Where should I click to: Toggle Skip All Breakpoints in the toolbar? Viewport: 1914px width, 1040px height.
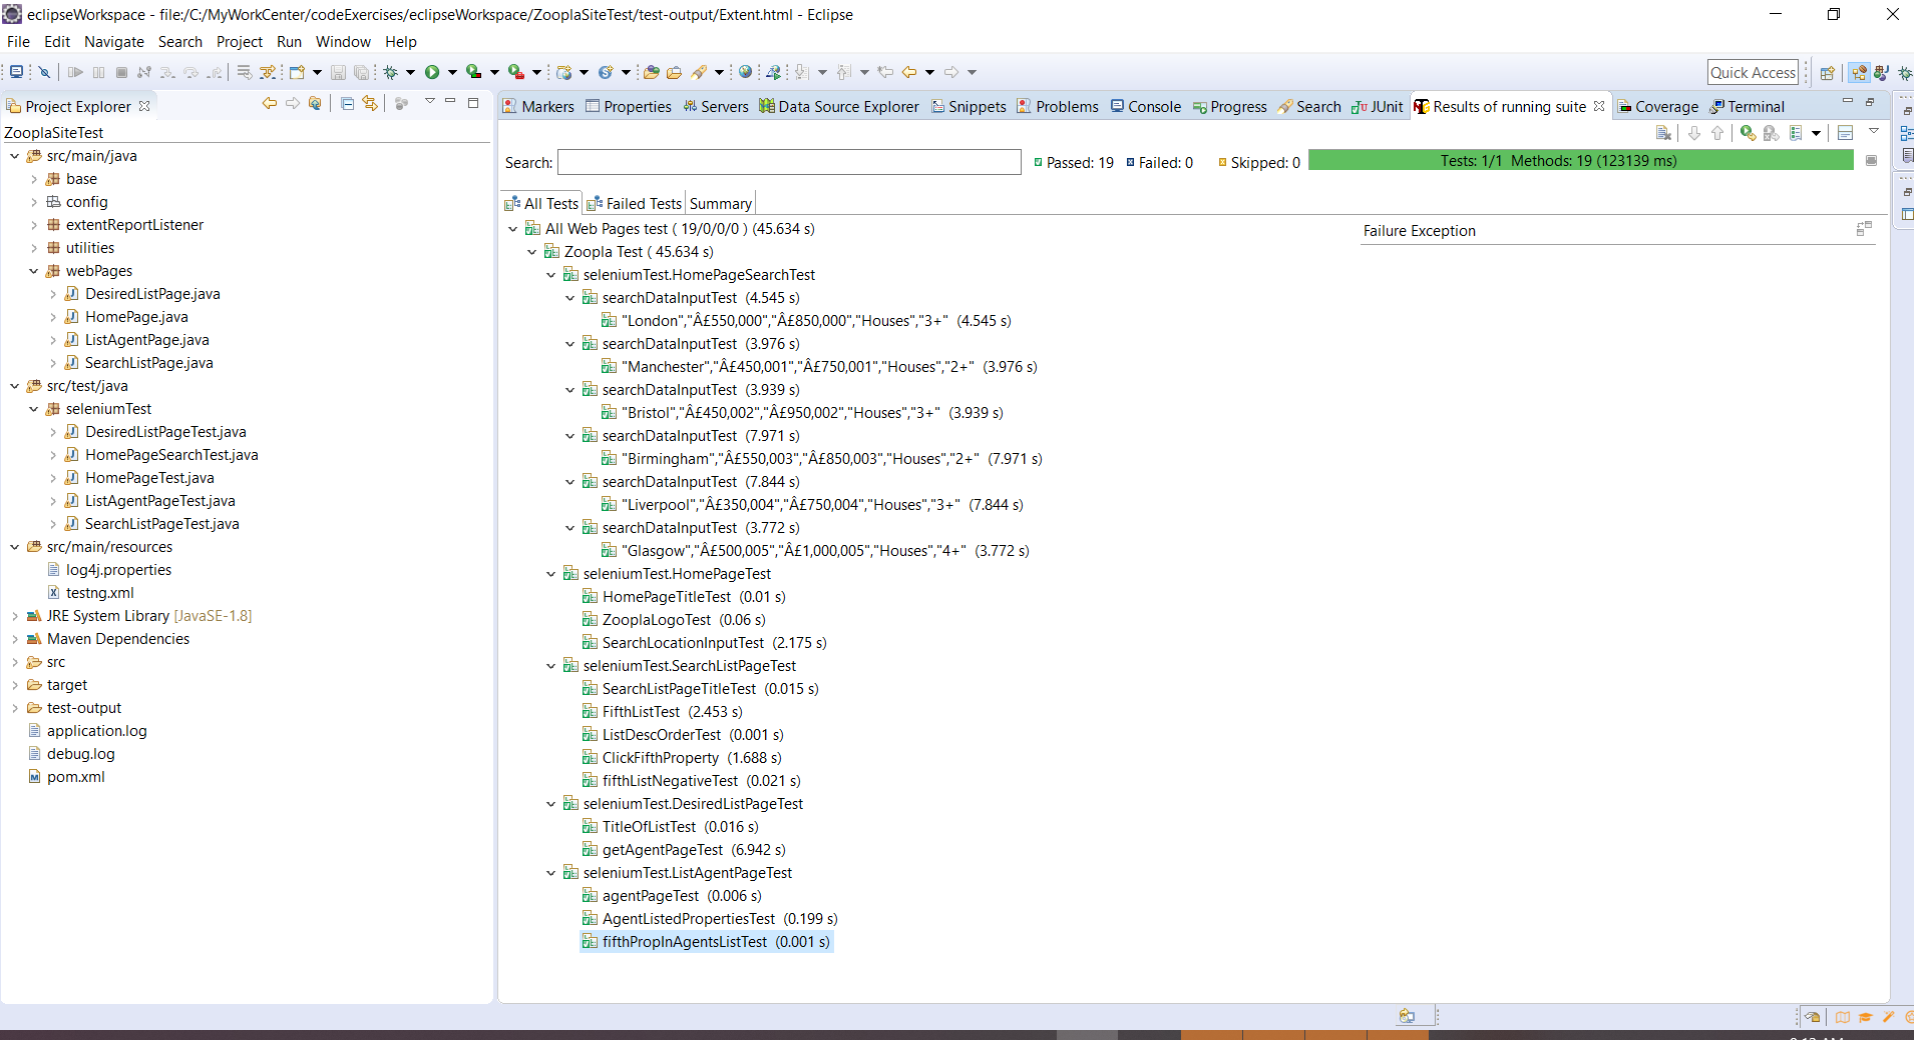tap(45, 71)
